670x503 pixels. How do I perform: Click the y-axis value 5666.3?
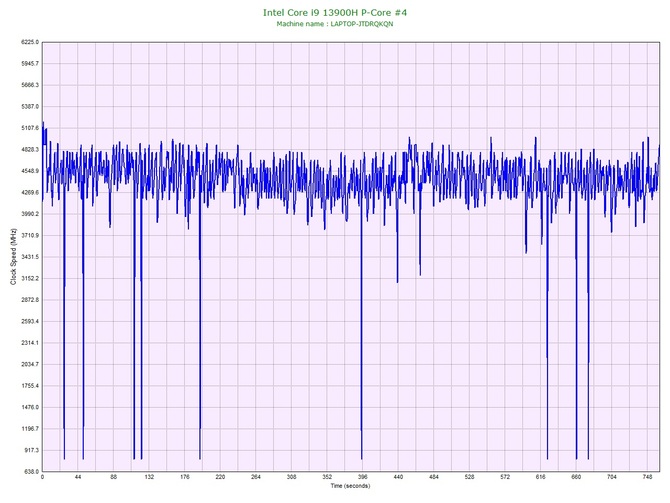pyautogui.click(x=30, y=85)
